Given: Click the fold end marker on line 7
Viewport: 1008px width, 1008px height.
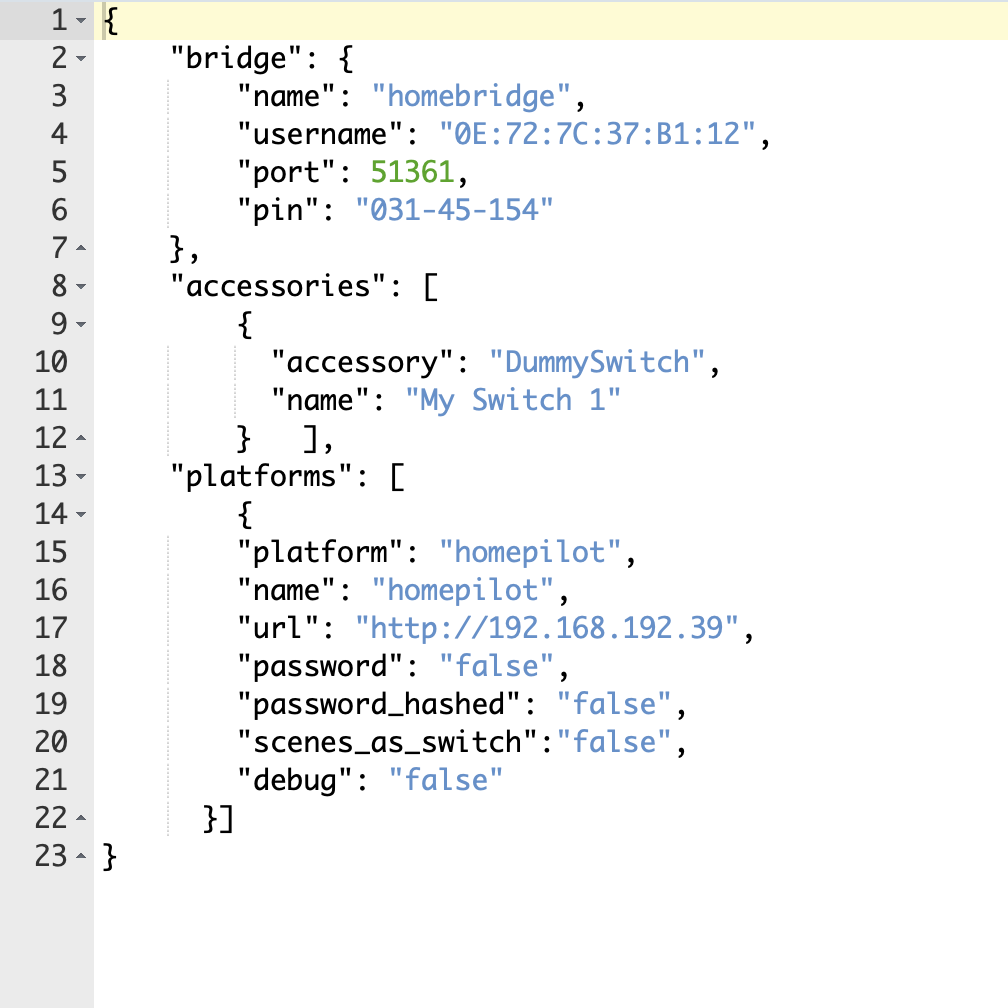Looking at the screenshot, I should 81,249.
